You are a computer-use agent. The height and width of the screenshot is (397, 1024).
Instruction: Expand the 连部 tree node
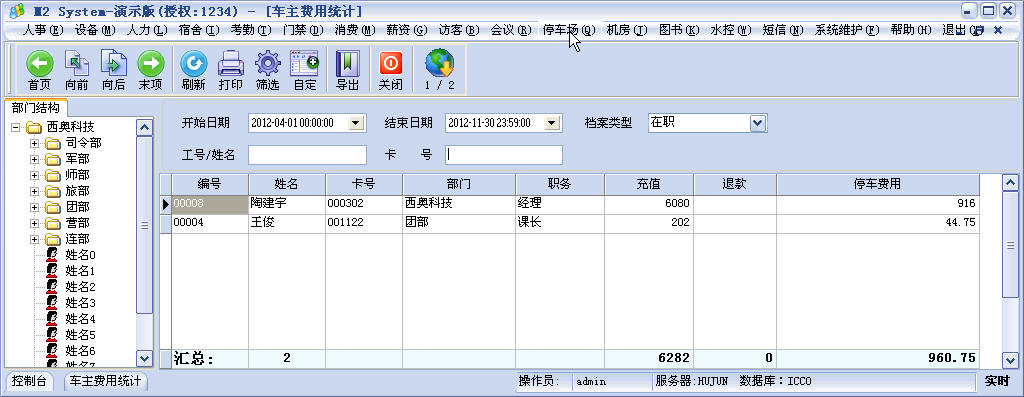[x=34, y=240]
